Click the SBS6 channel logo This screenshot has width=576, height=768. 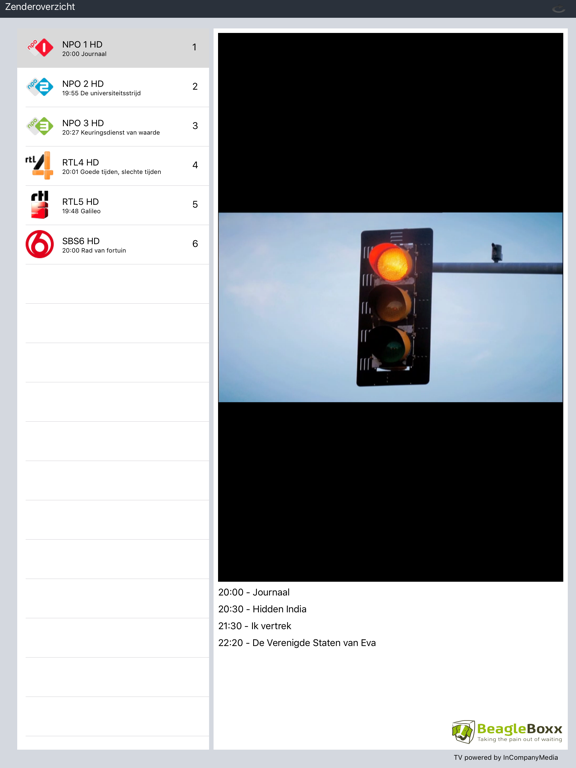pyautogui.click(x=40, y=243)
